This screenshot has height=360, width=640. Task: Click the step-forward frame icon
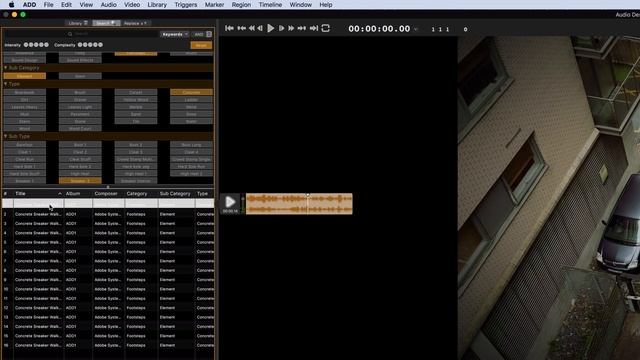[x=281, y=28]
